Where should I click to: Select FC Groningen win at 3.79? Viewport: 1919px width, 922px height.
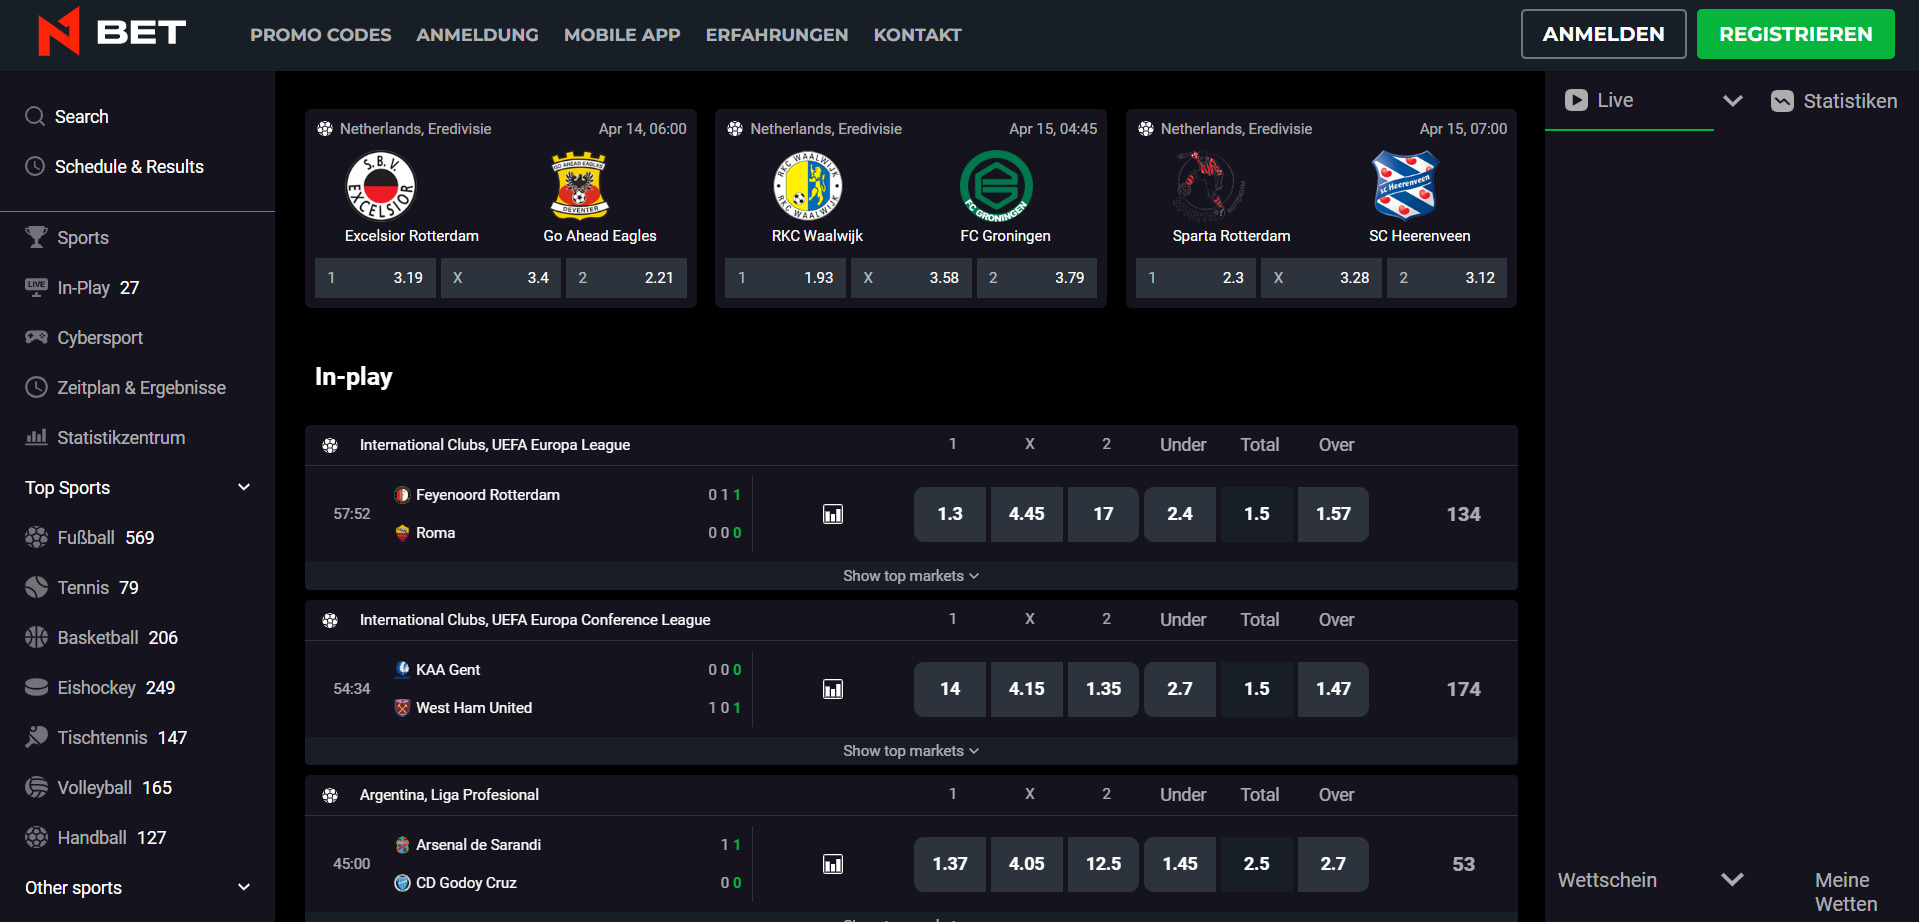(x=1037, y=278)
